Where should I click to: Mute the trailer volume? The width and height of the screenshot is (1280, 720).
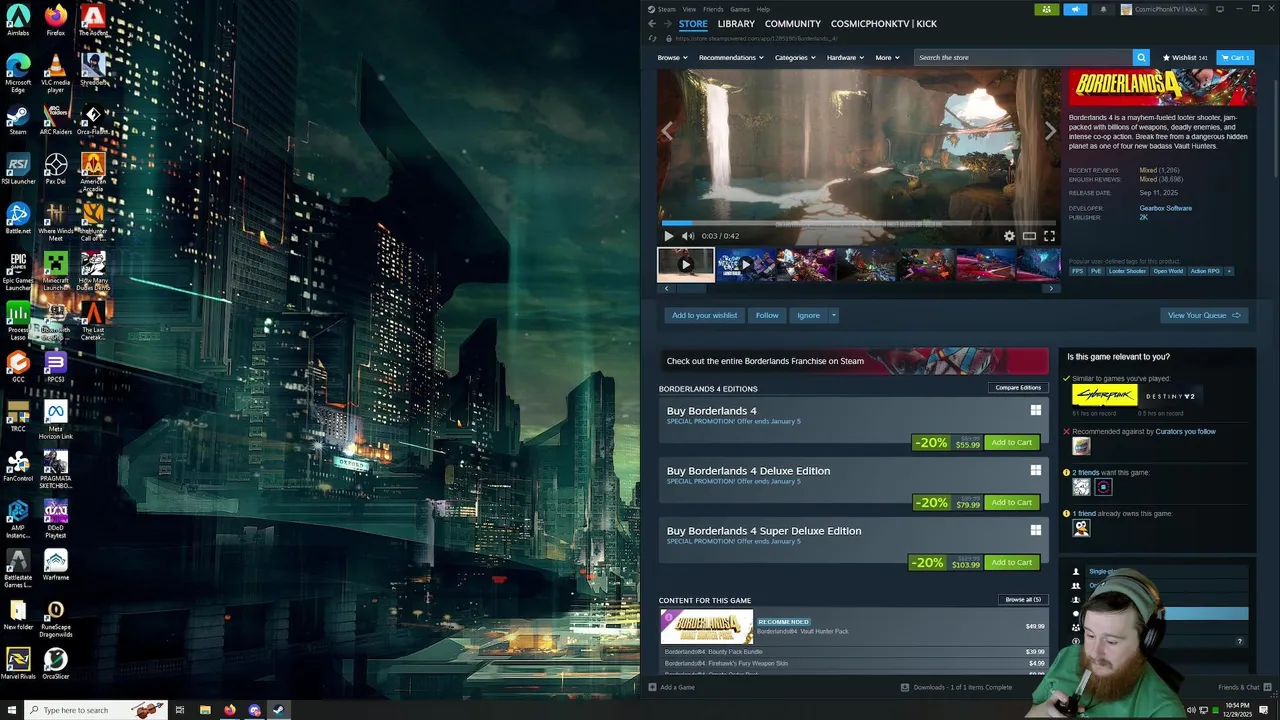(x=688, y=236)
